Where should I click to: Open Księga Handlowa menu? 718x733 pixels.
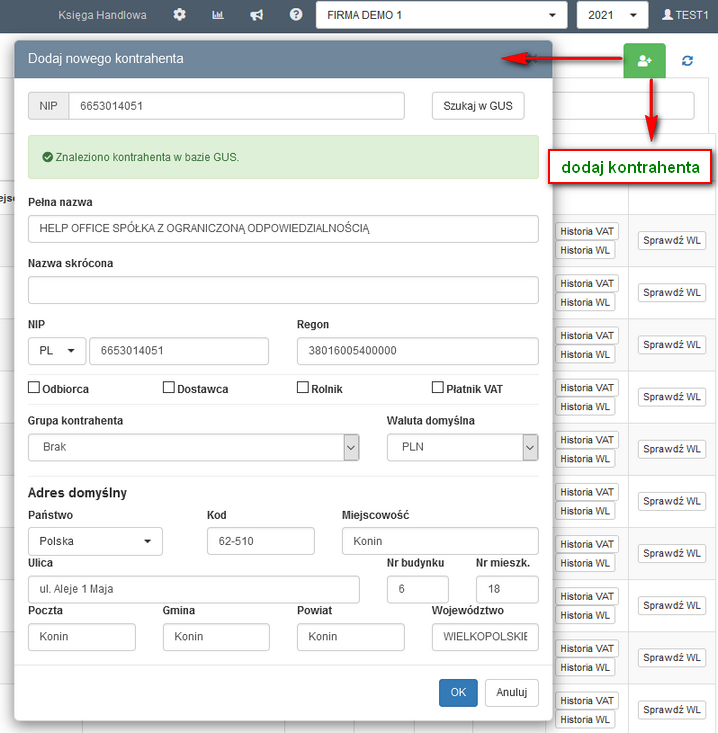tap(102, 15)
